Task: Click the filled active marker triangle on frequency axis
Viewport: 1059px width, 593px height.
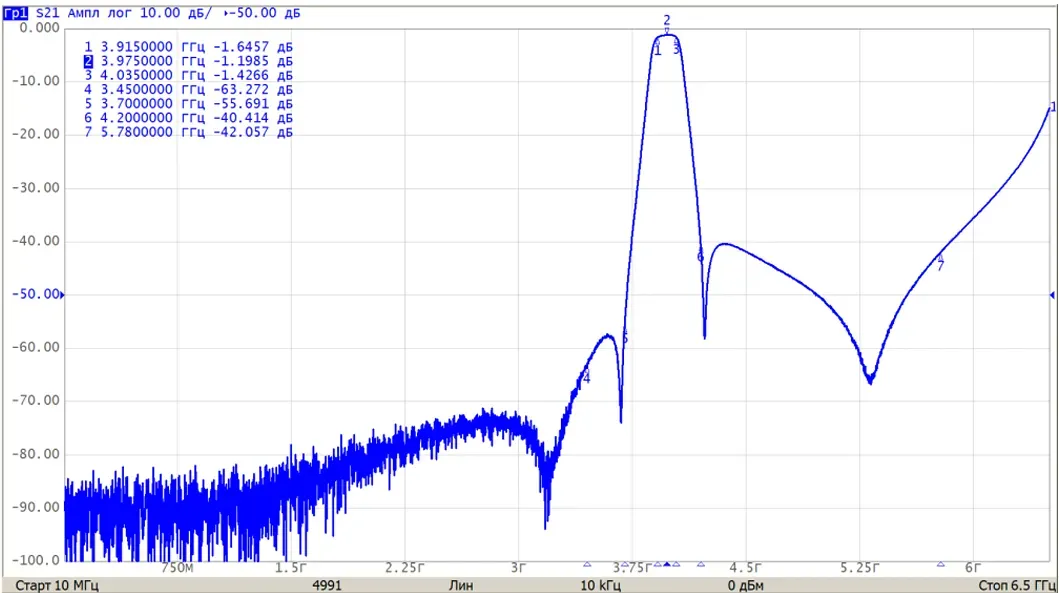Action: point(667,564)
